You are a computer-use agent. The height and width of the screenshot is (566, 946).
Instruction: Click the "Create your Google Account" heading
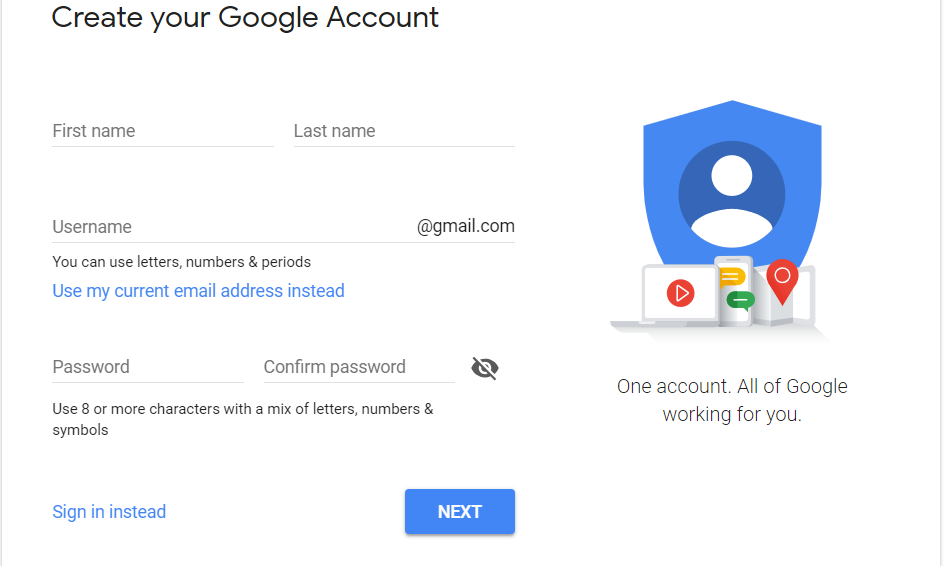(x=245, y=17)
